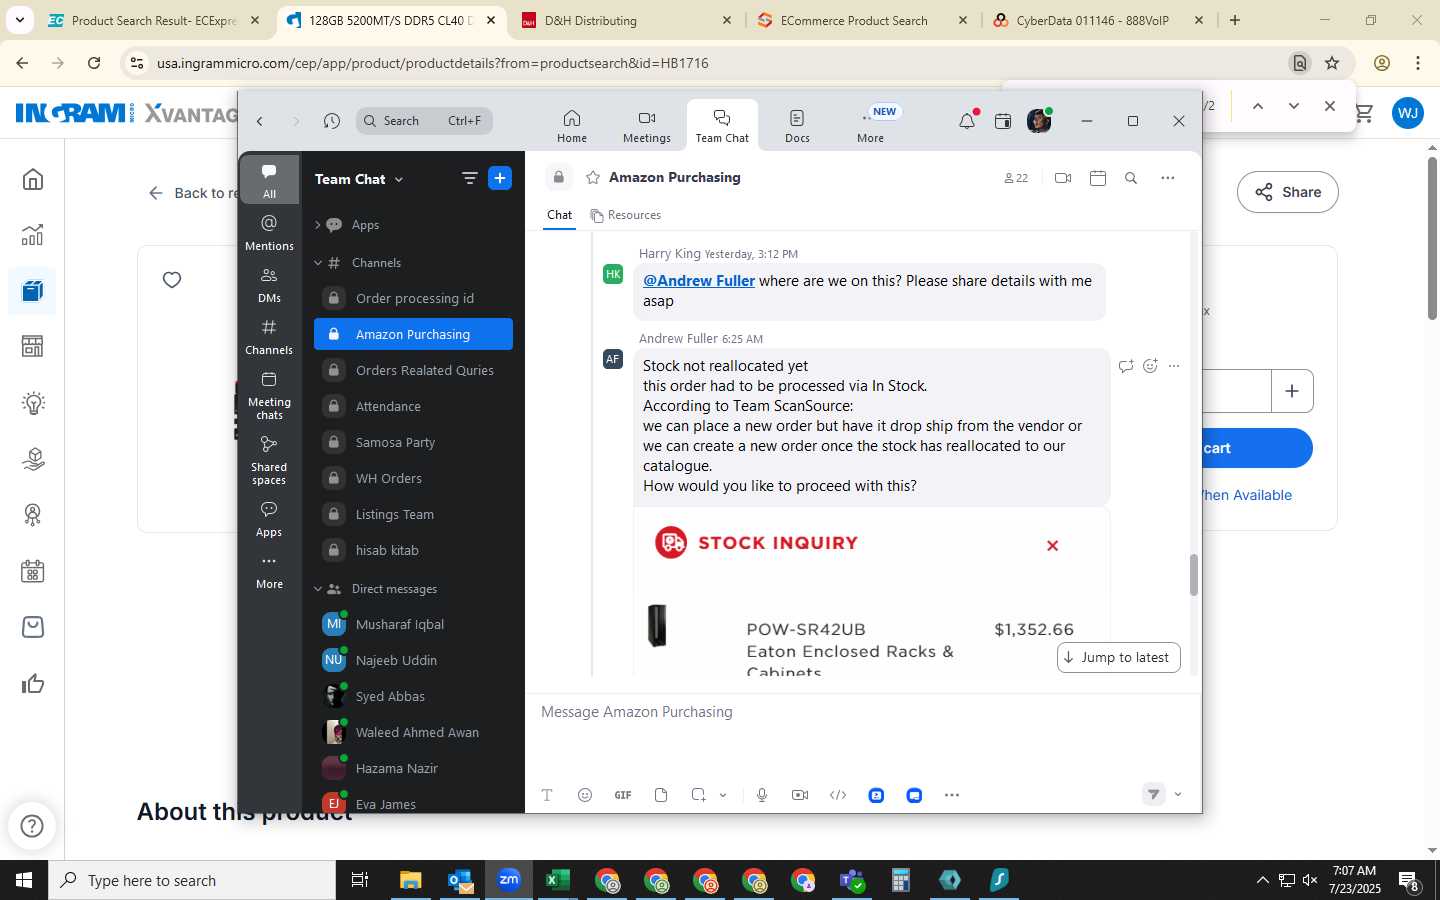Switch to Meetings tab in Zoom
Image resolution: width=1440 pixels, height=900 pixels.
pyautogui.click(x=647, y=126)
